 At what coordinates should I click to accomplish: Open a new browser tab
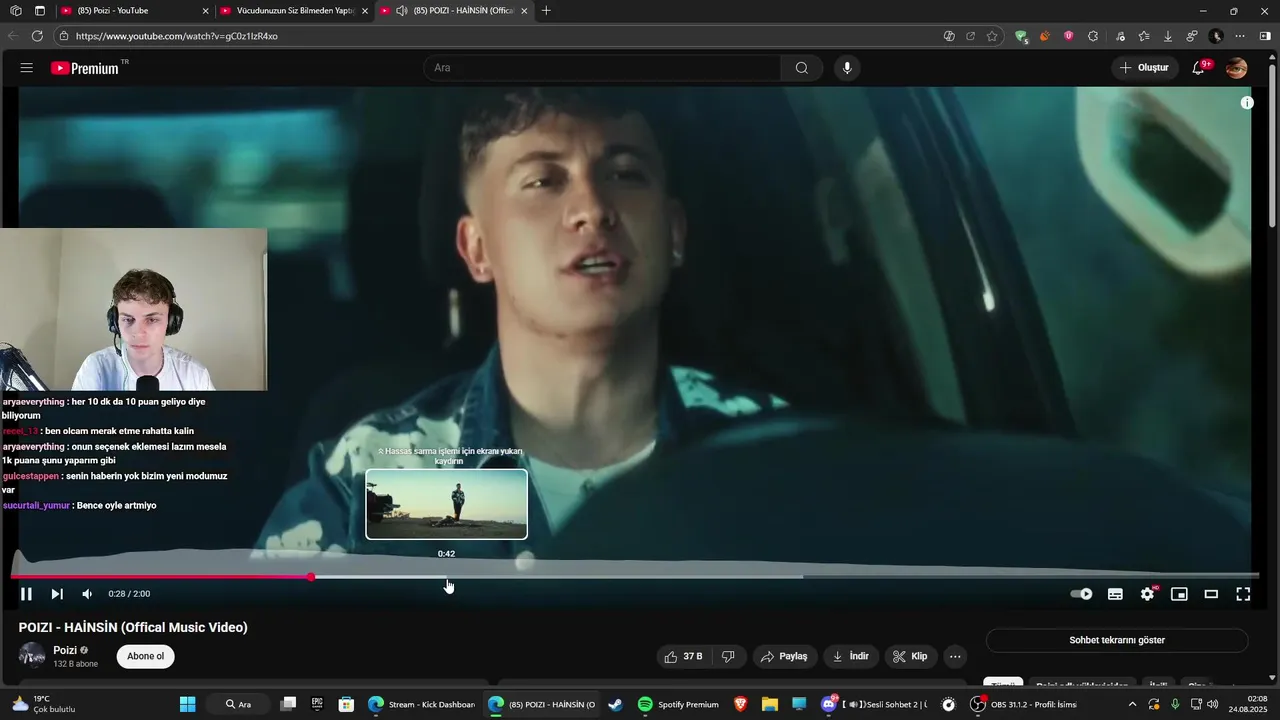coord(545,10)
